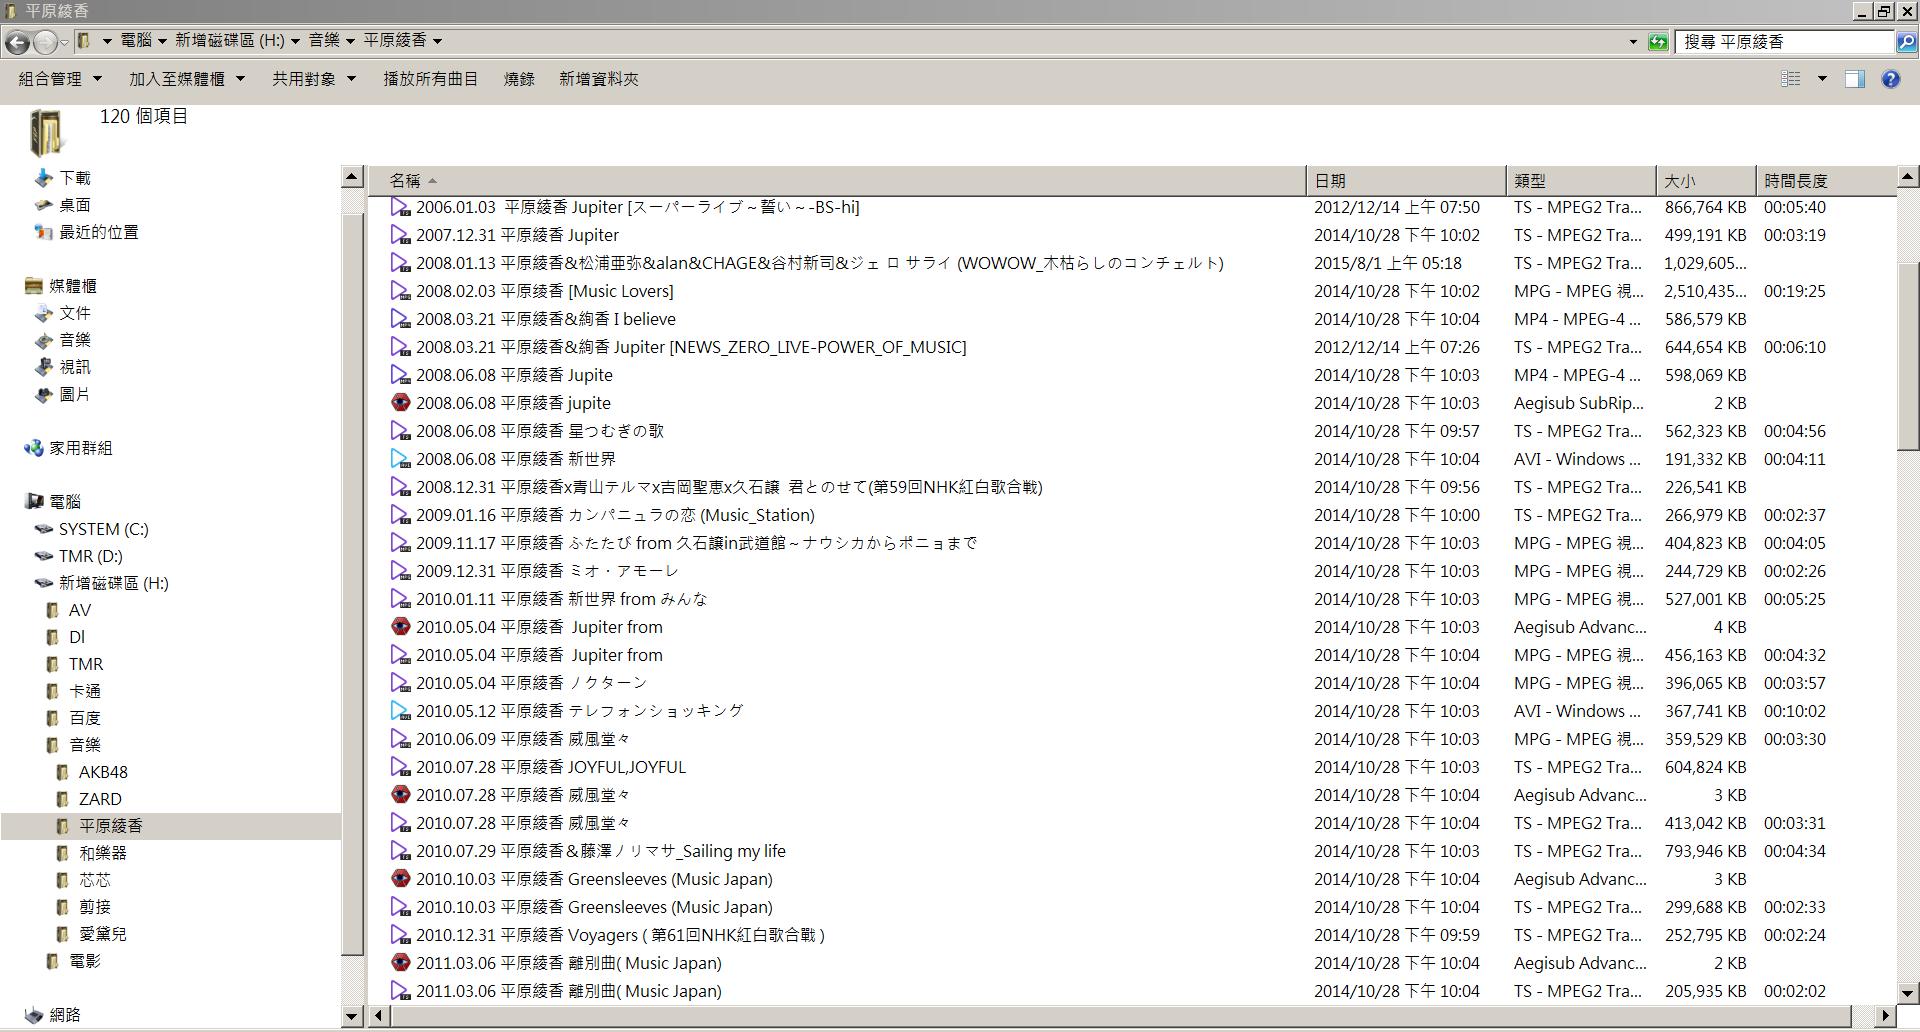
Task: Click the 2009.01.16 カンパニュラの恋 file icon
Action: tap(400, 515)
